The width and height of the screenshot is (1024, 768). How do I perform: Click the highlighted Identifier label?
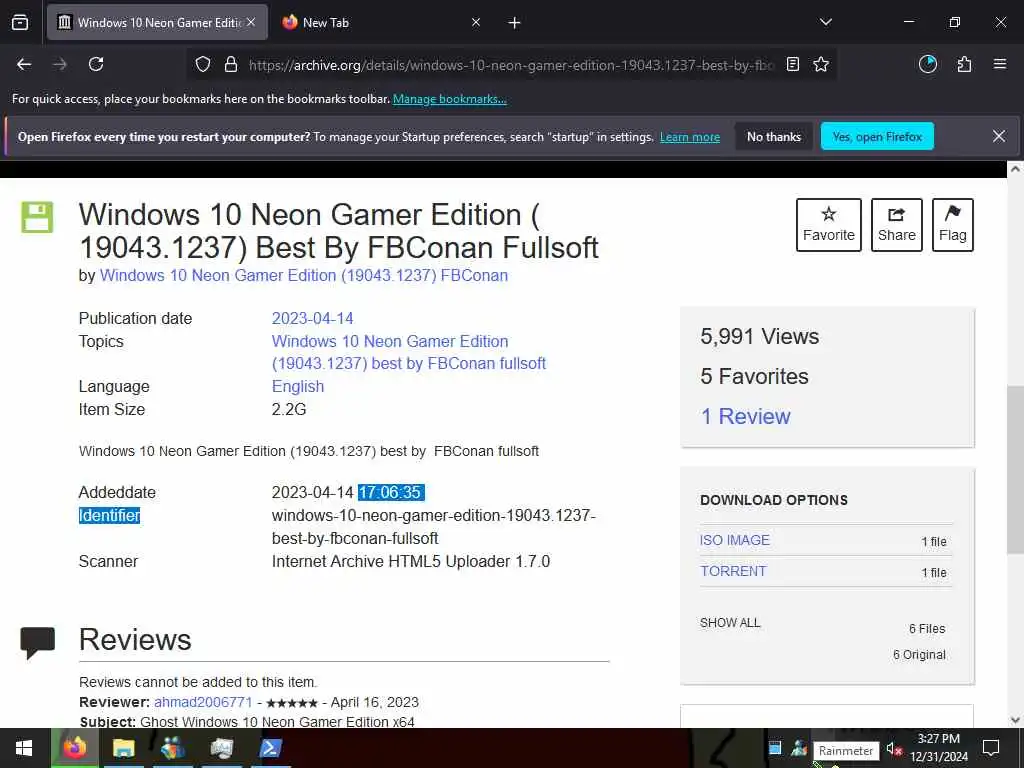110,515
